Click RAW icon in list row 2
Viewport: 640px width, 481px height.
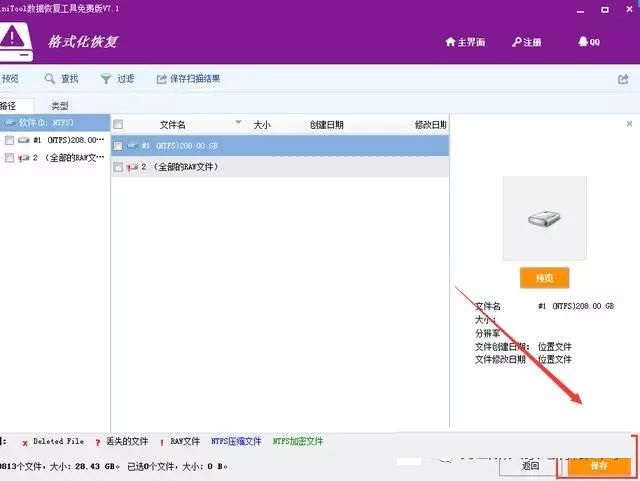[132, 167]
